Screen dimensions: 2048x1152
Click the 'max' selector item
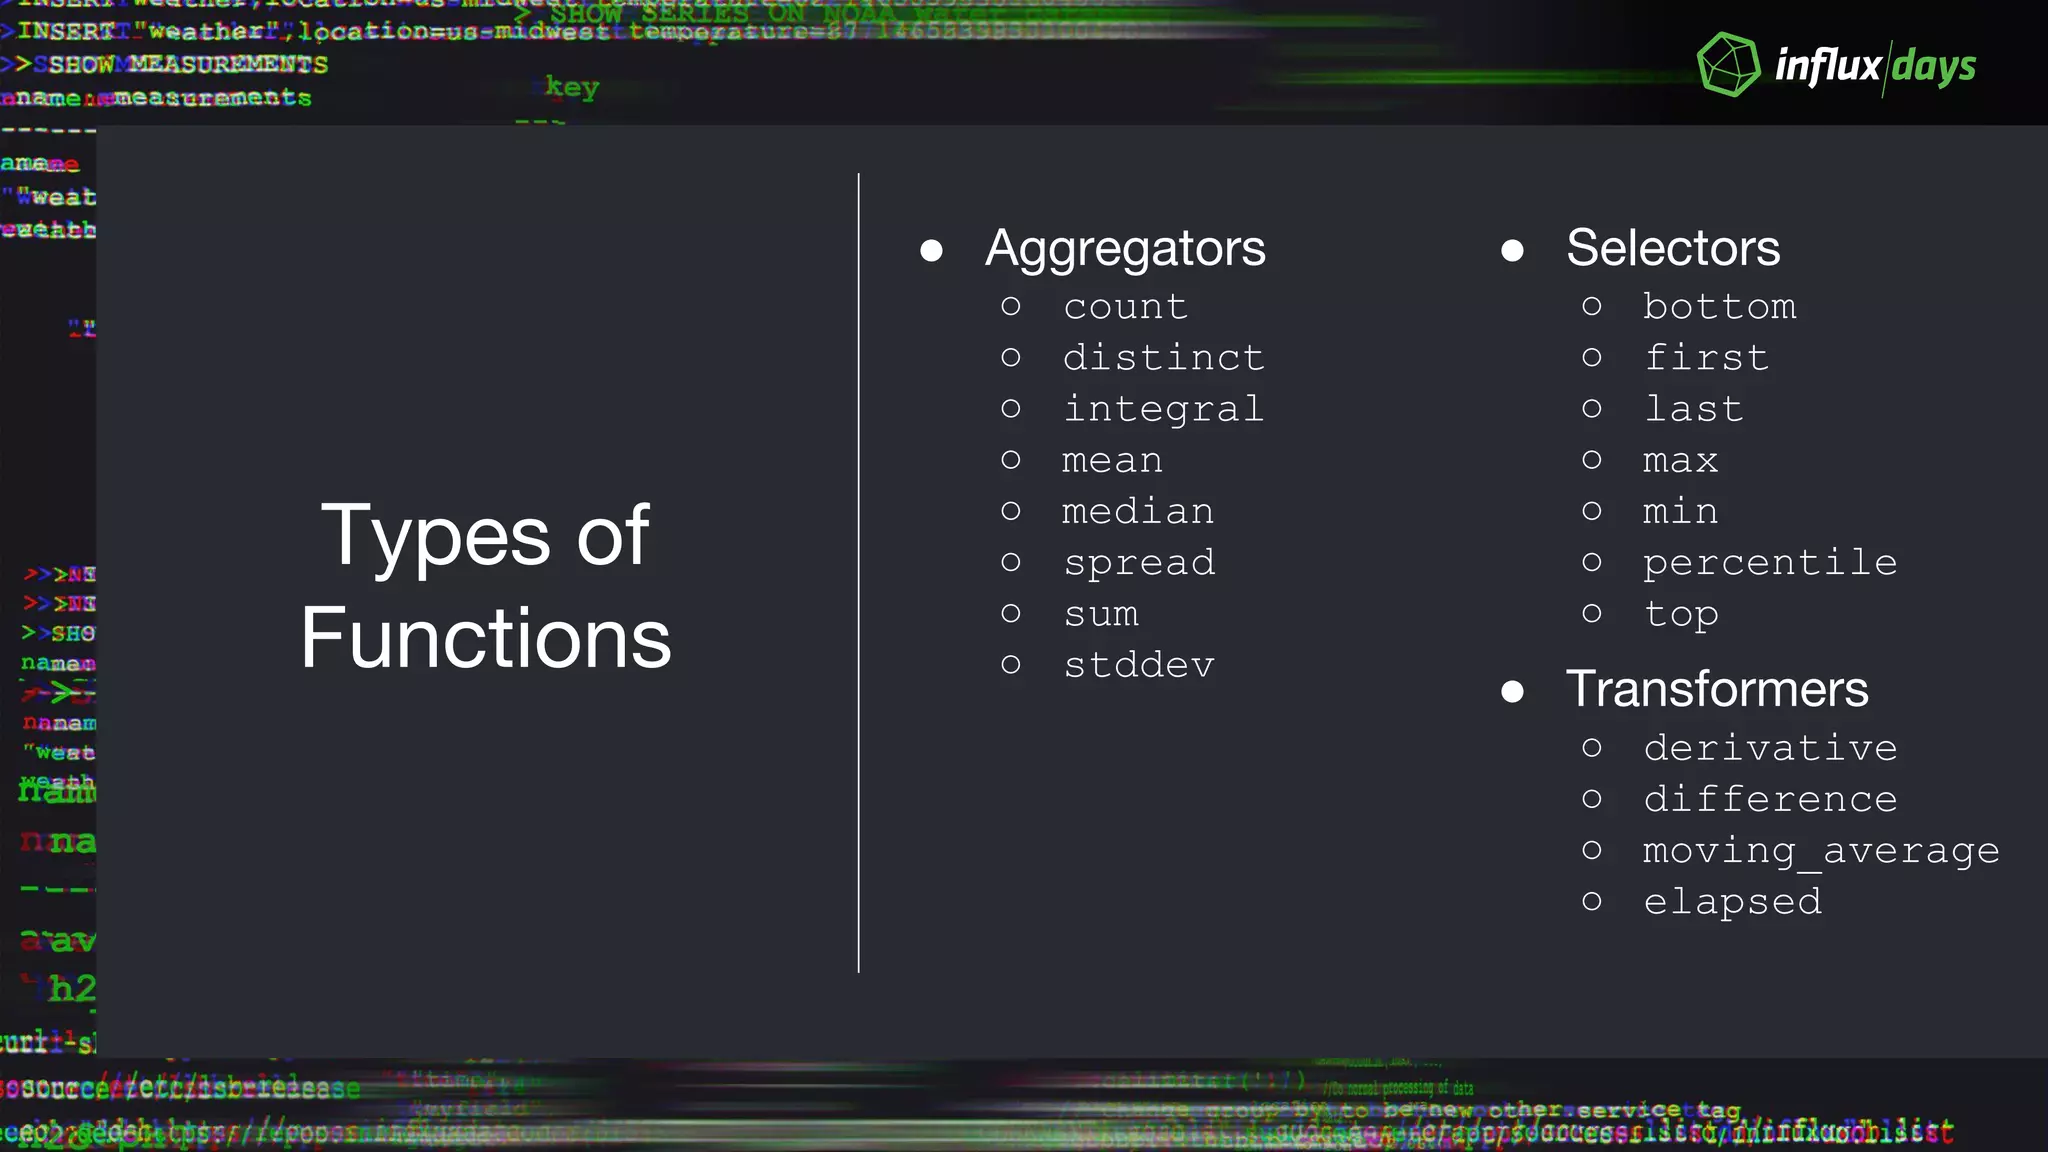click(x=1681, y=461)
